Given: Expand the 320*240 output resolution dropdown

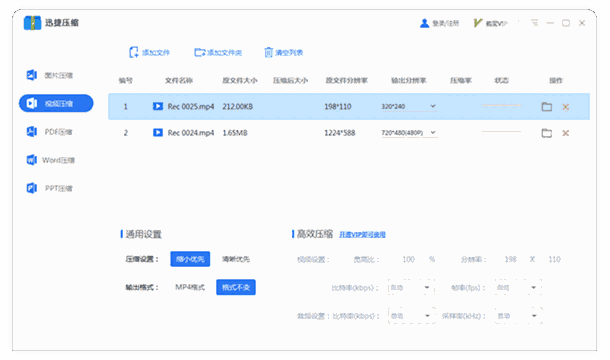Looking at the screenshot, I should (409, 106).
